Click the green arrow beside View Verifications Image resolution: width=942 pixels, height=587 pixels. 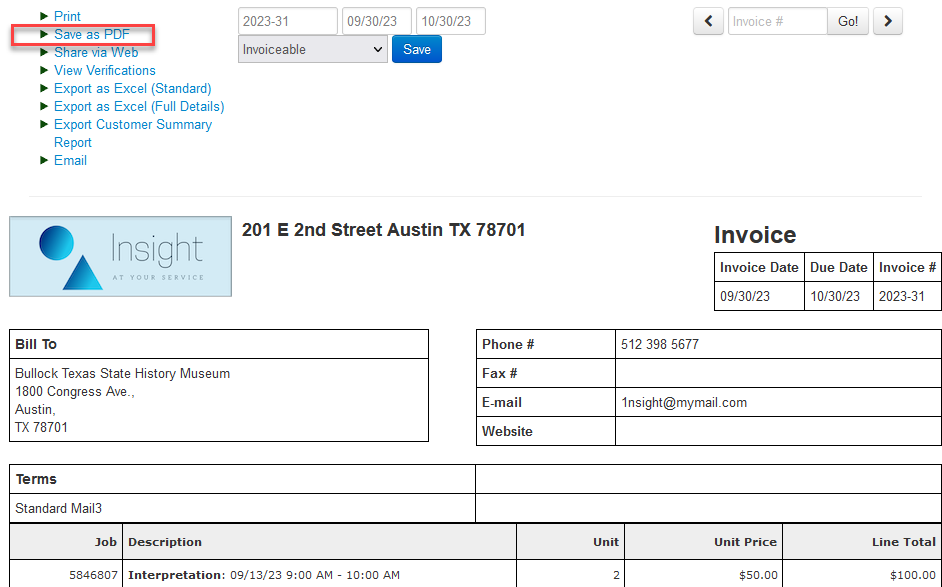coord(44,70)
